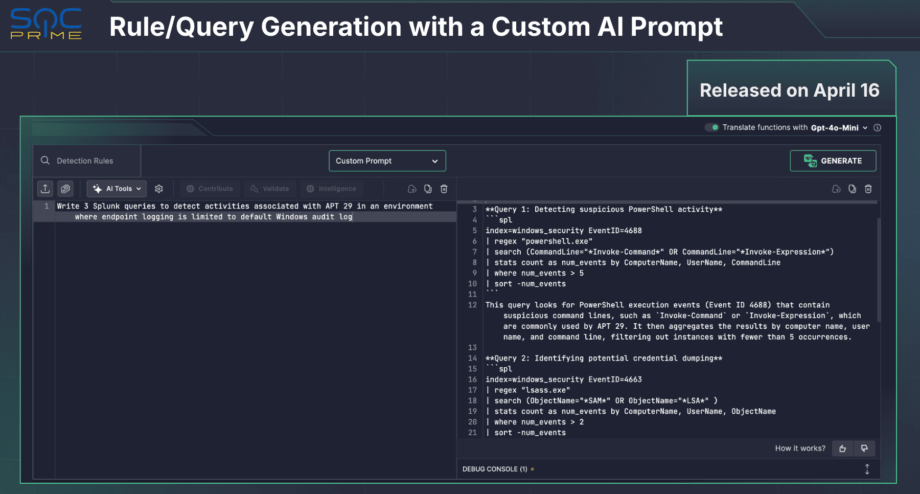Viewport: 920px width, 494px height.
Task: Click the info icon next to Gpt-4o-Mini
Action: click(x=877, y=128)
